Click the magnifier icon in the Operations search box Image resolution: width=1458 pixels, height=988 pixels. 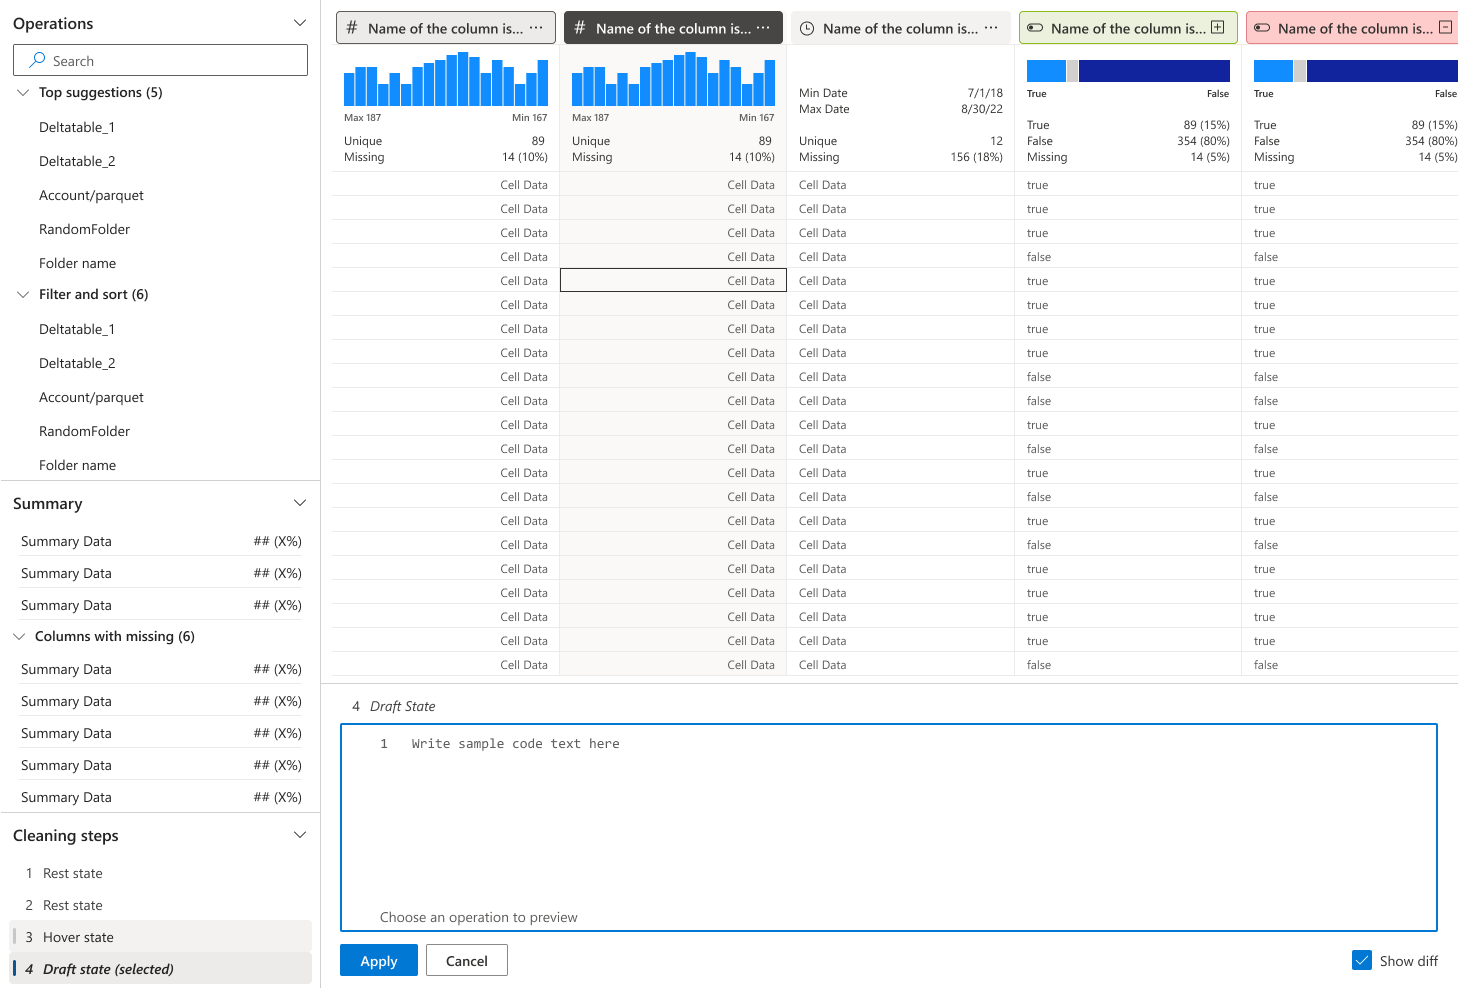(x=37, y=60)
